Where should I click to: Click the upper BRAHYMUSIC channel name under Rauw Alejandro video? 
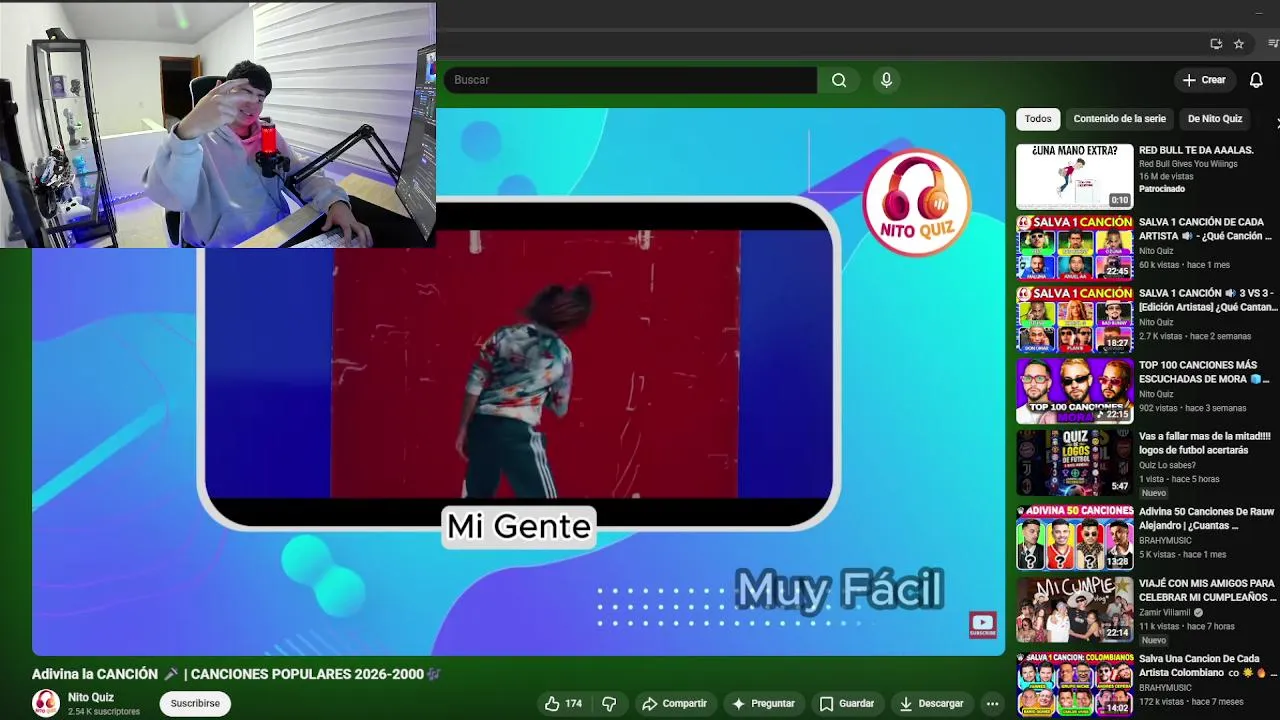[x=1166, y=541]
